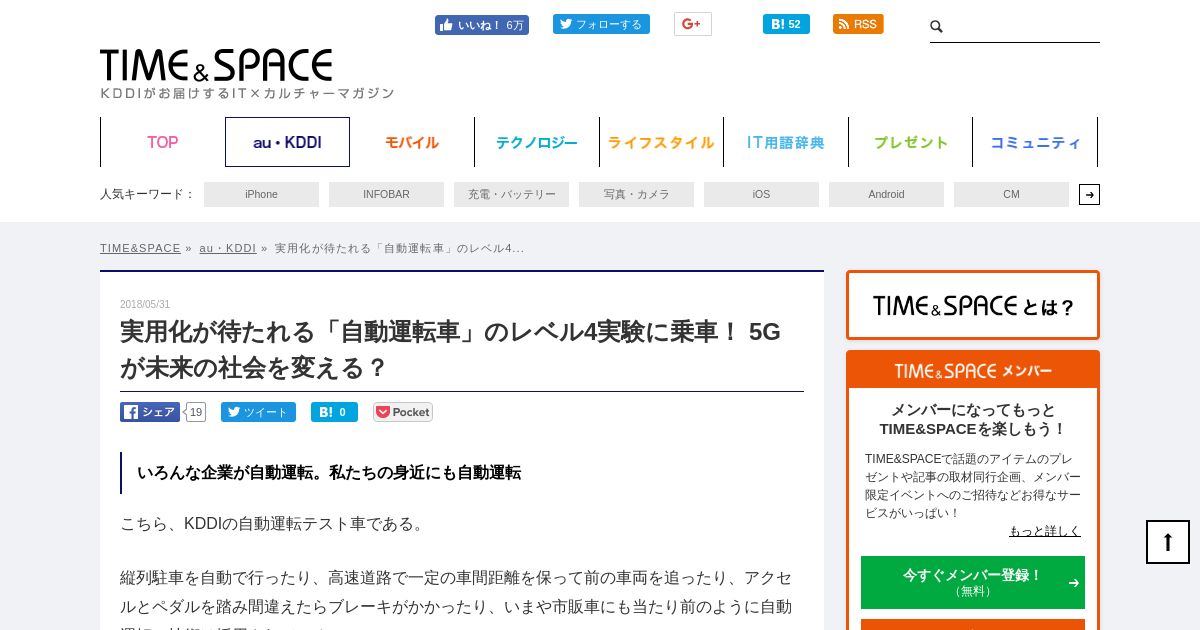Click the search magnifier icon
Screen dimensions: 1200x630
(937, 27)
